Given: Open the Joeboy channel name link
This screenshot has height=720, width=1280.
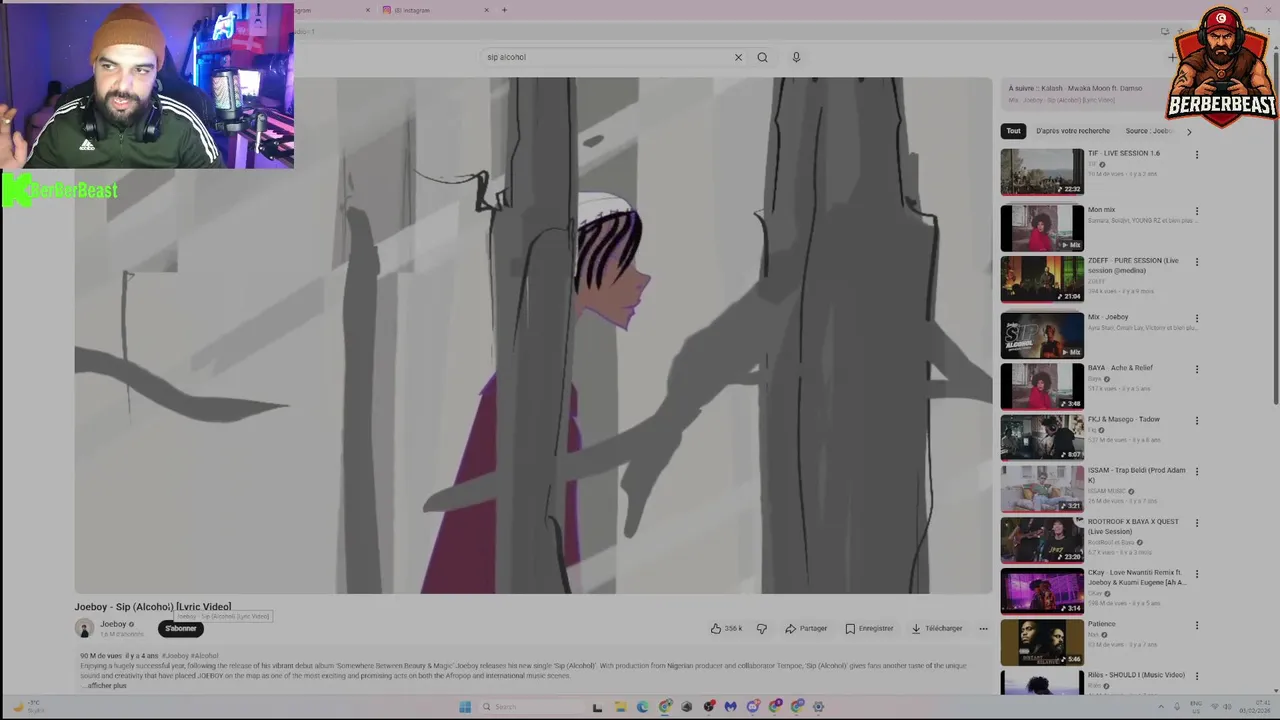Looking at the screenshot, I should pyautogui.click(x=113, y=624).
